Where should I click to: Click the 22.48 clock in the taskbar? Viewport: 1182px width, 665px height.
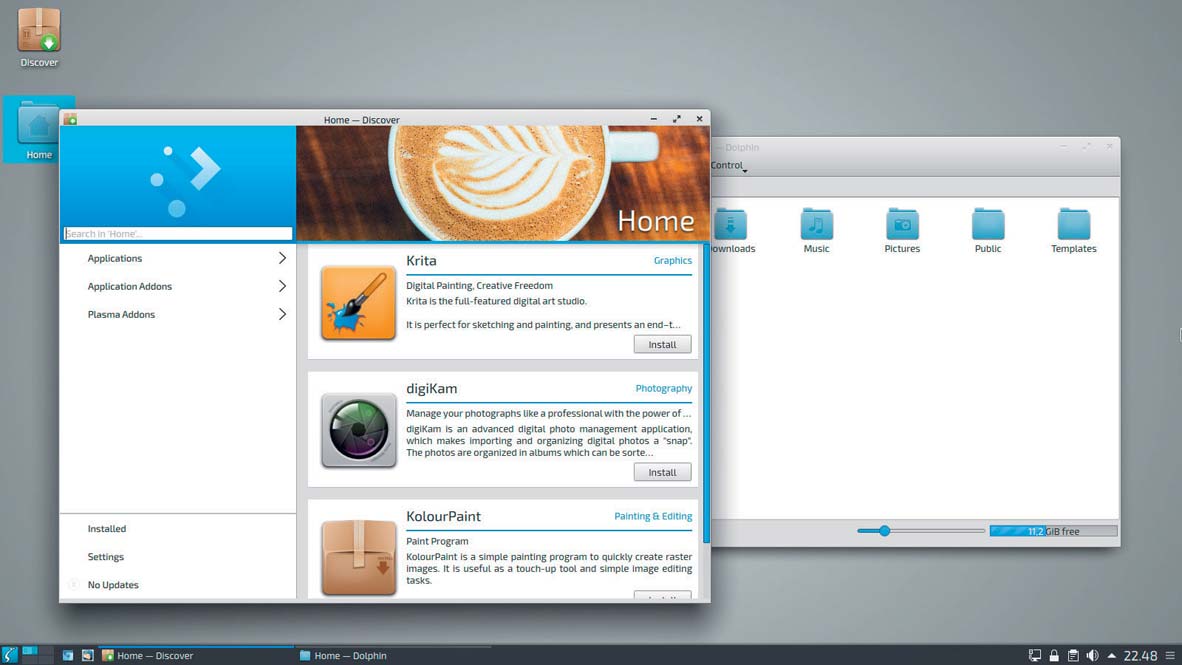tap(1140, 656)
